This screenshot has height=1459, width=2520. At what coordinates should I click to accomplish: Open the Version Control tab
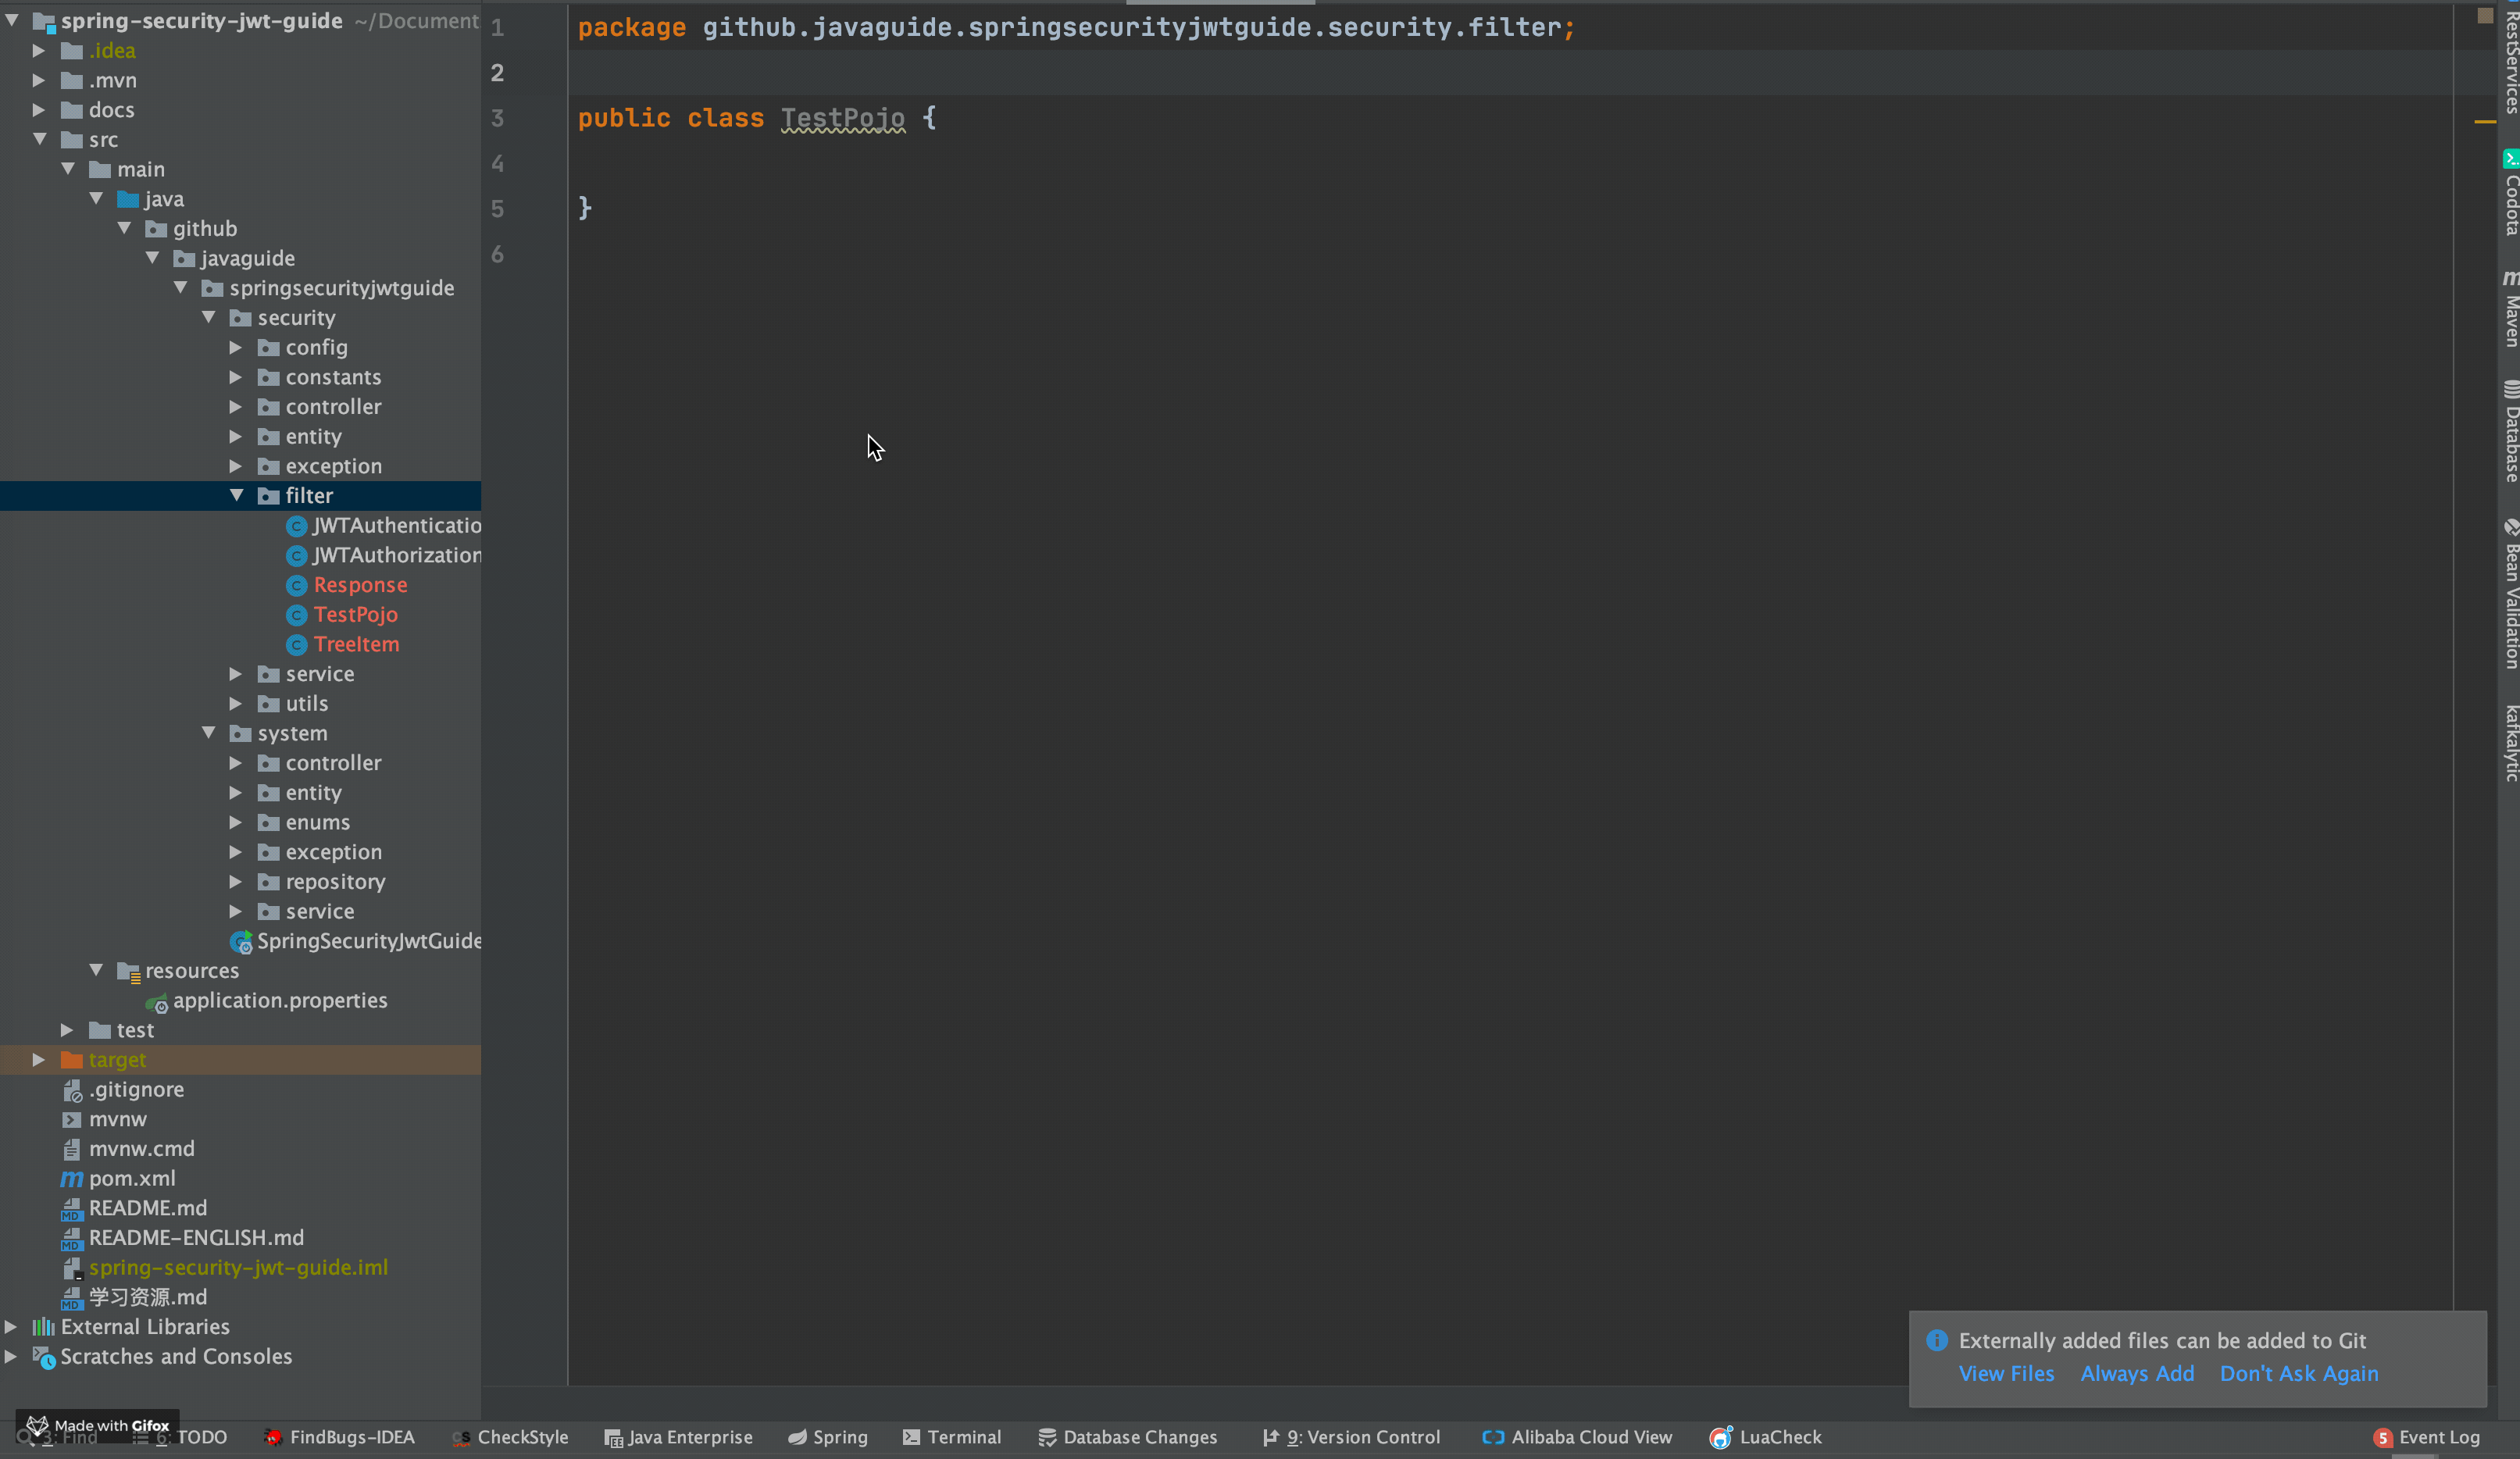(x=1352, y=1438)
